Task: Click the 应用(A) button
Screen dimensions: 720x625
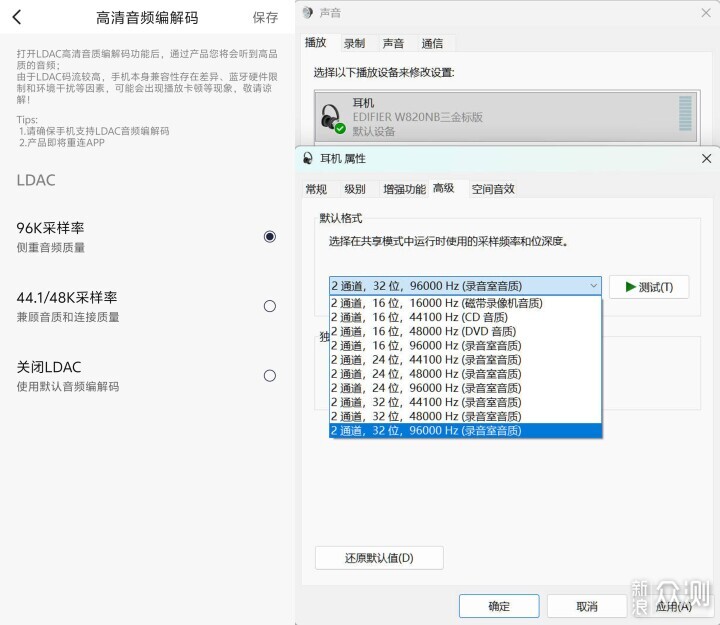Action: pos(673,606)
